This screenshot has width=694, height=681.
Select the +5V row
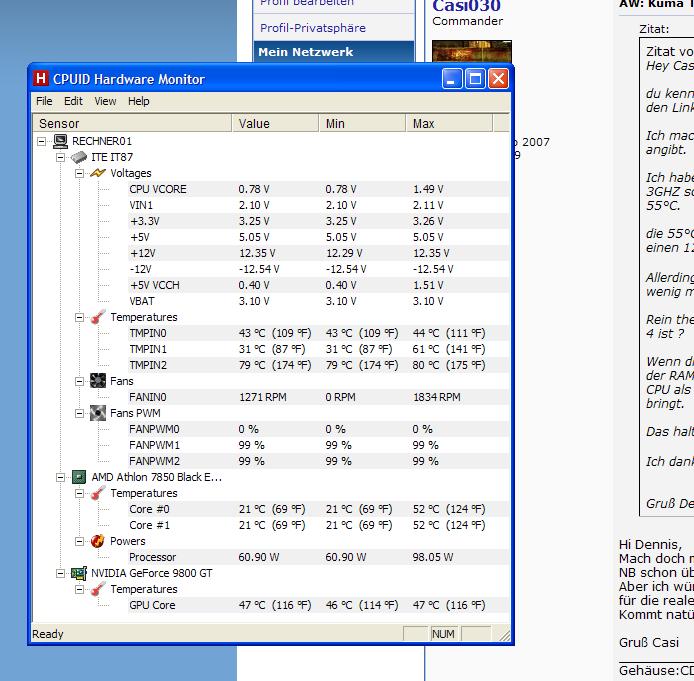point(318,237)
